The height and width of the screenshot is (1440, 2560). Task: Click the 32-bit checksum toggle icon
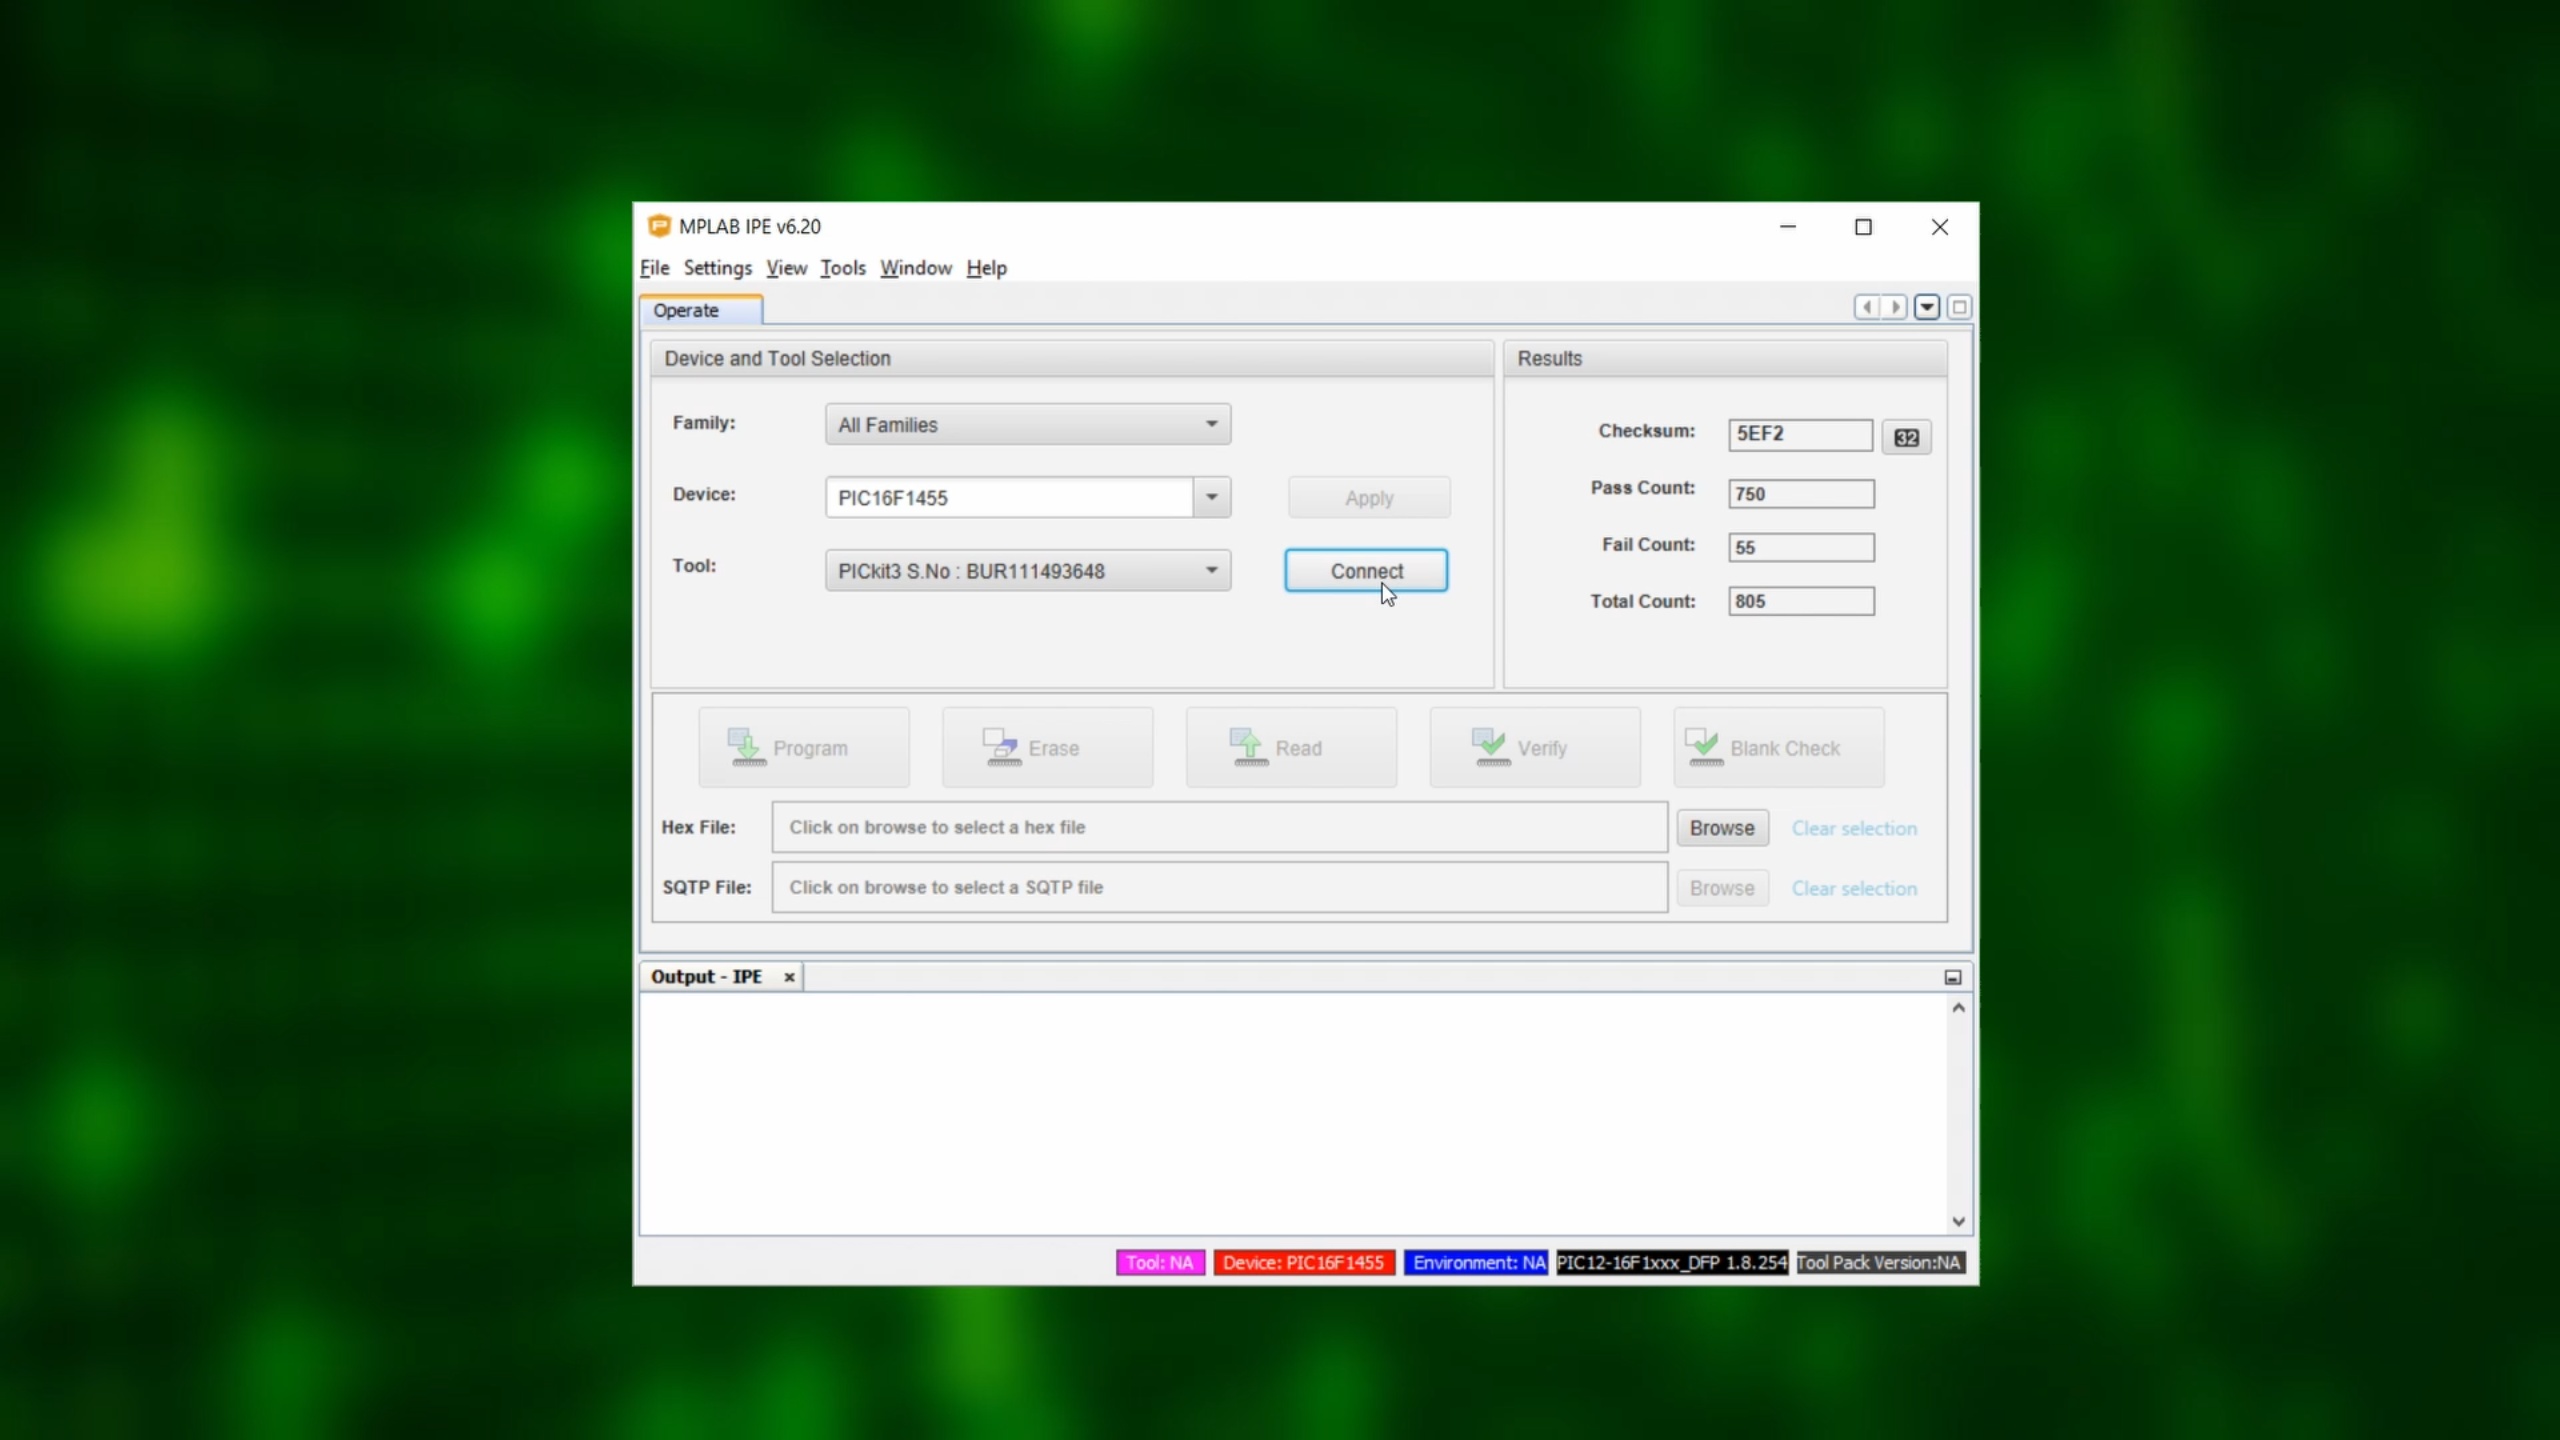pos(1906,437)
